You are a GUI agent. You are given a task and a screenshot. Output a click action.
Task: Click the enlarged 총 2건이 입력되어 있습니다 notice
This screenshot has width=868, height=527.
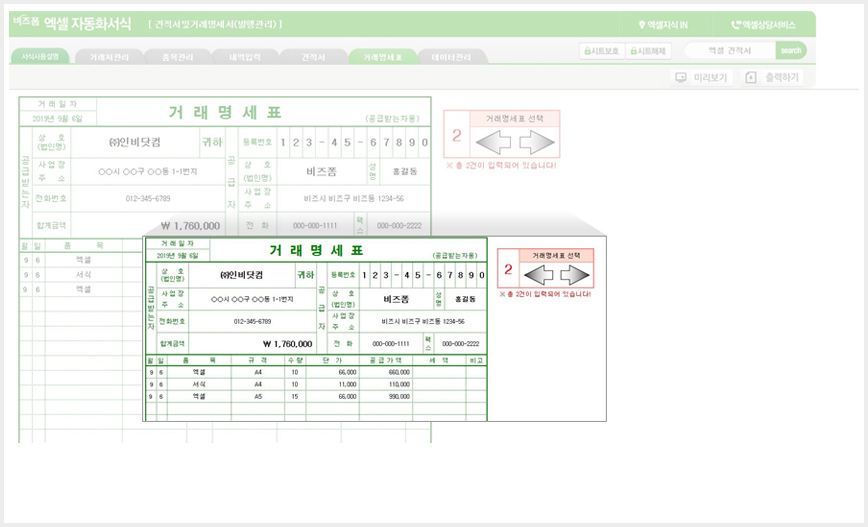pos(545,294)
